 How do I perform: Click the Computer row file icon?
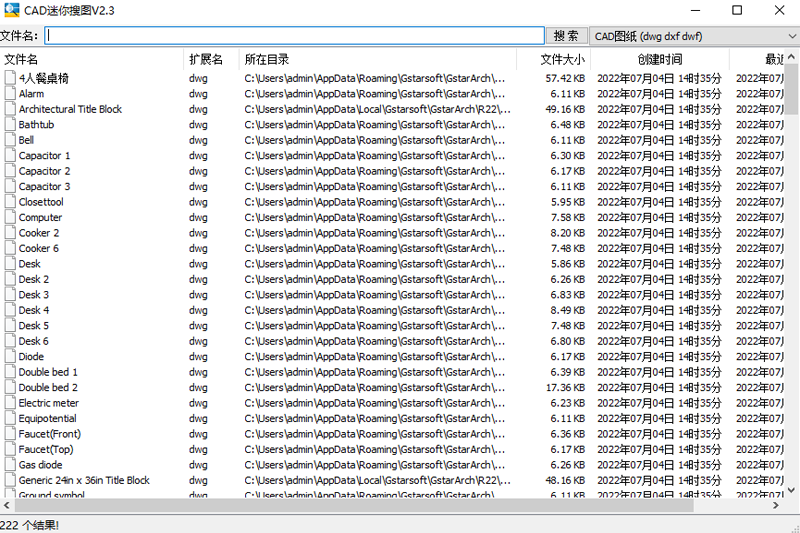(x=9, y=218)
